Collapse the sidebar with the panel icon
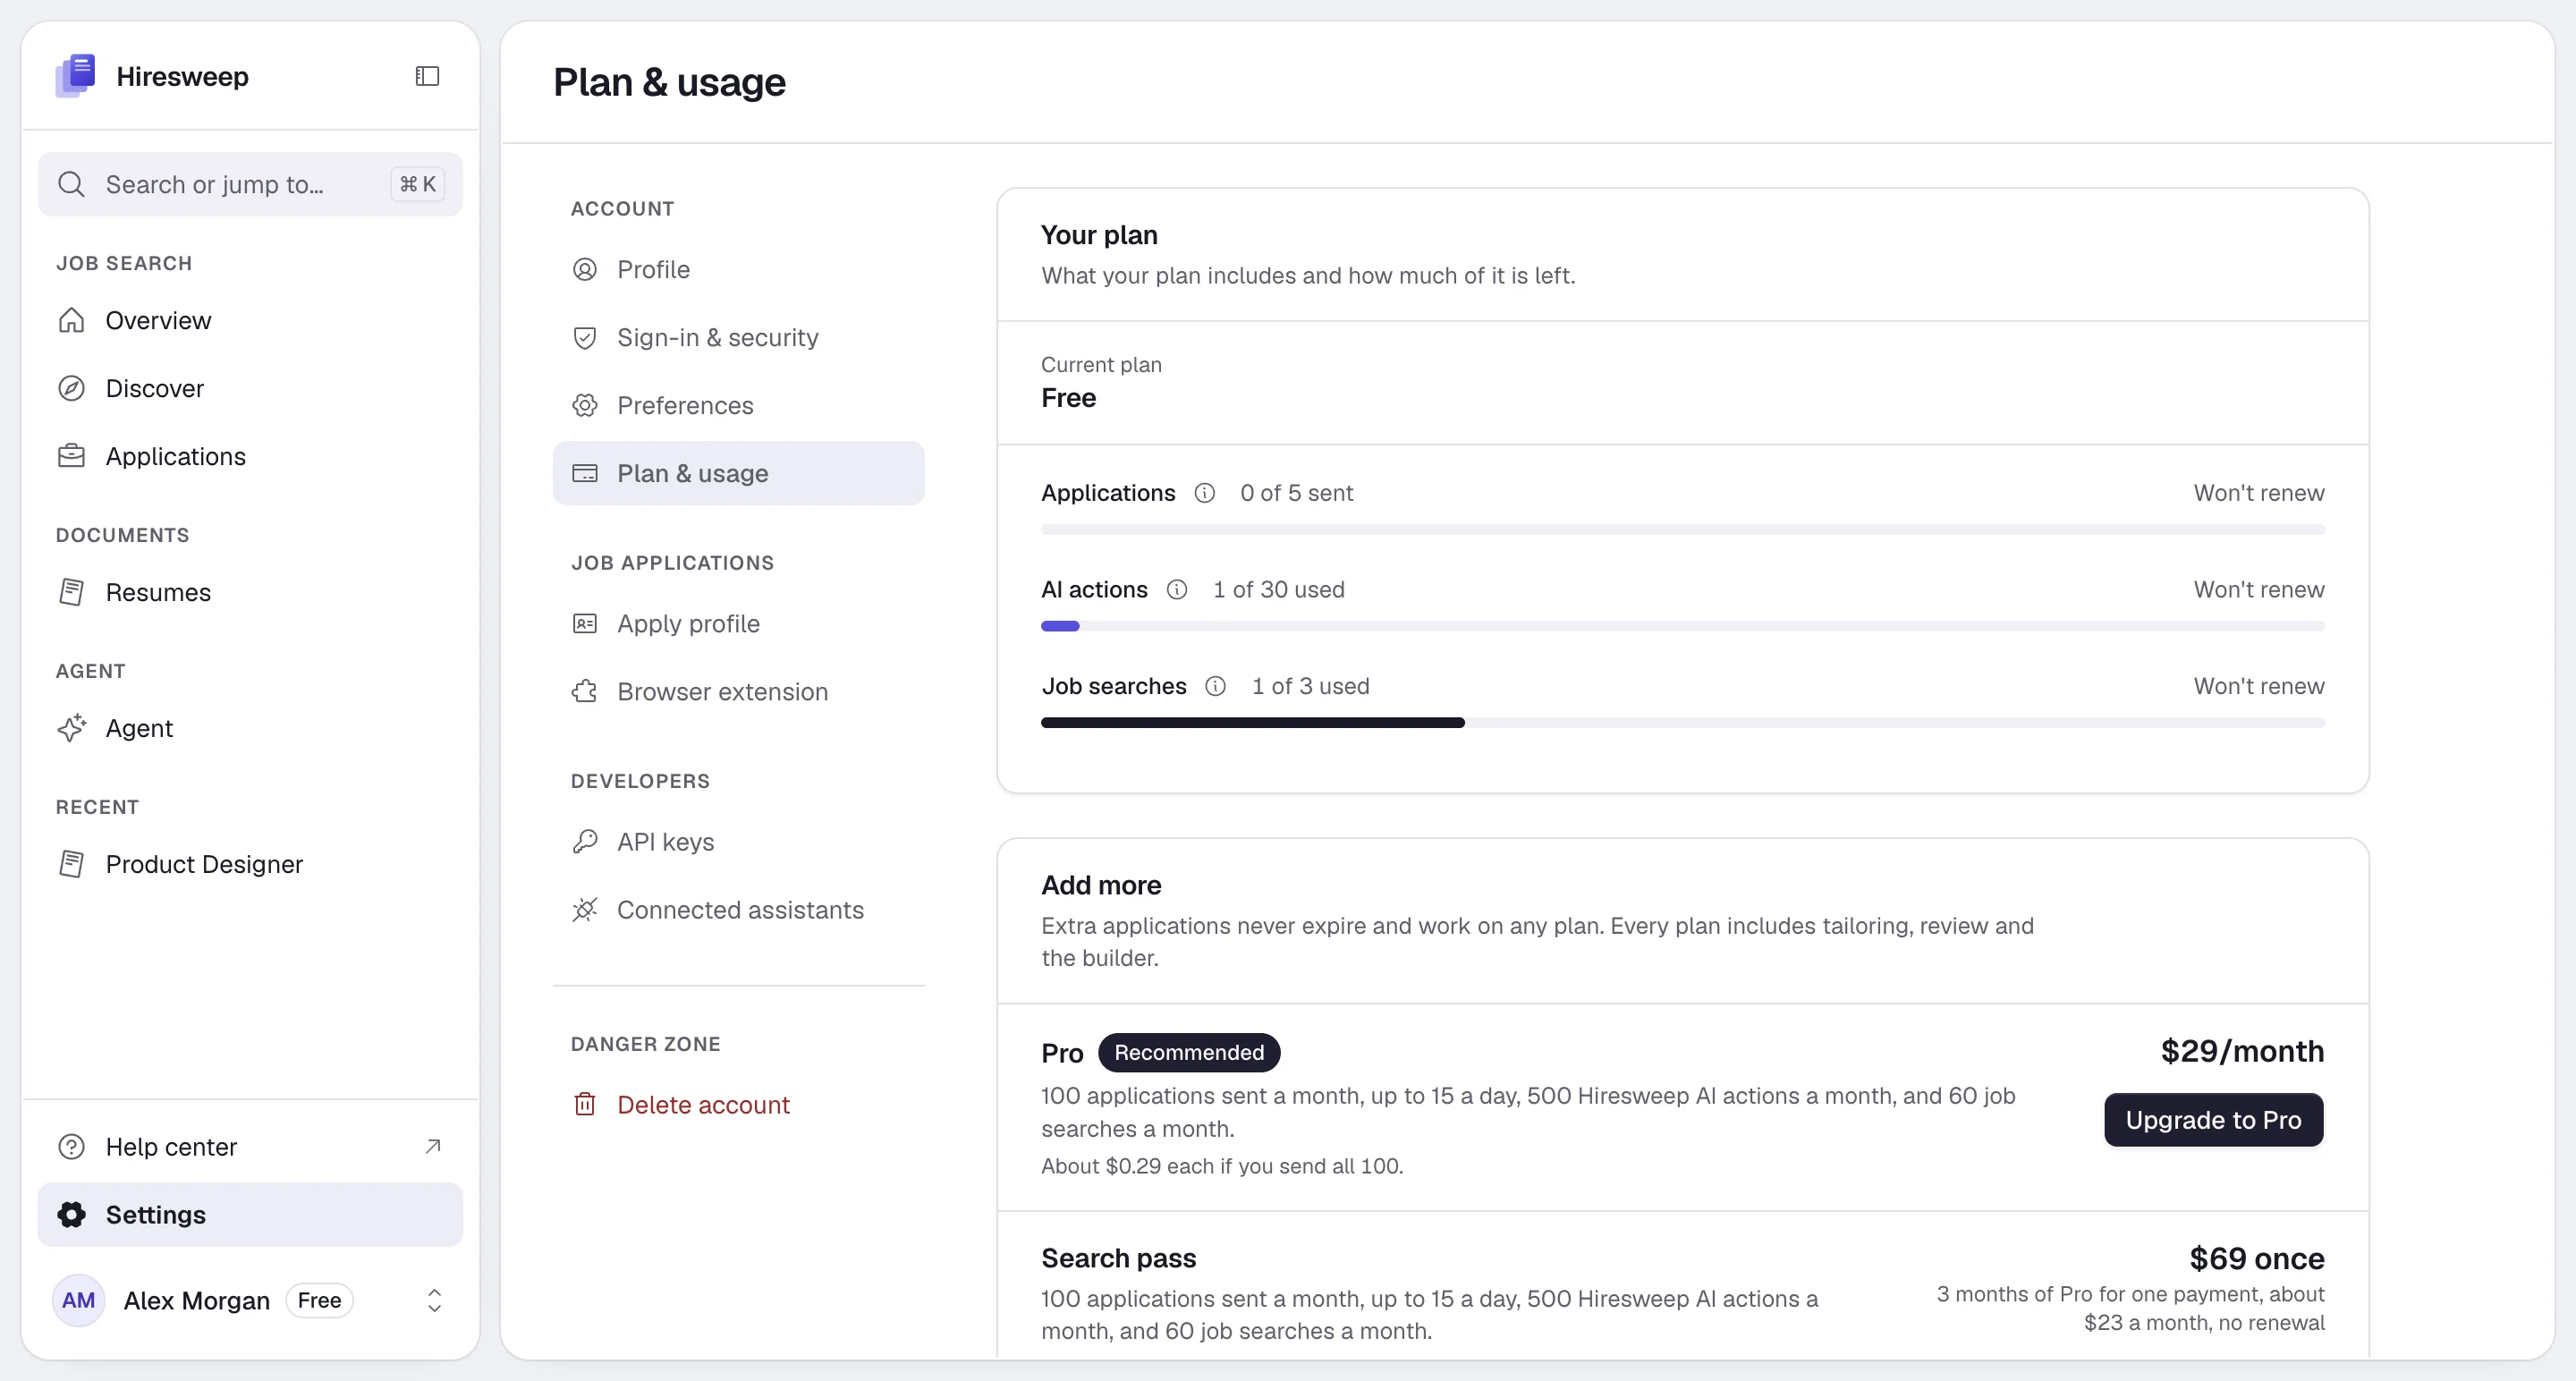Screen dimensions: 2576x1381 tap(427, 76)
